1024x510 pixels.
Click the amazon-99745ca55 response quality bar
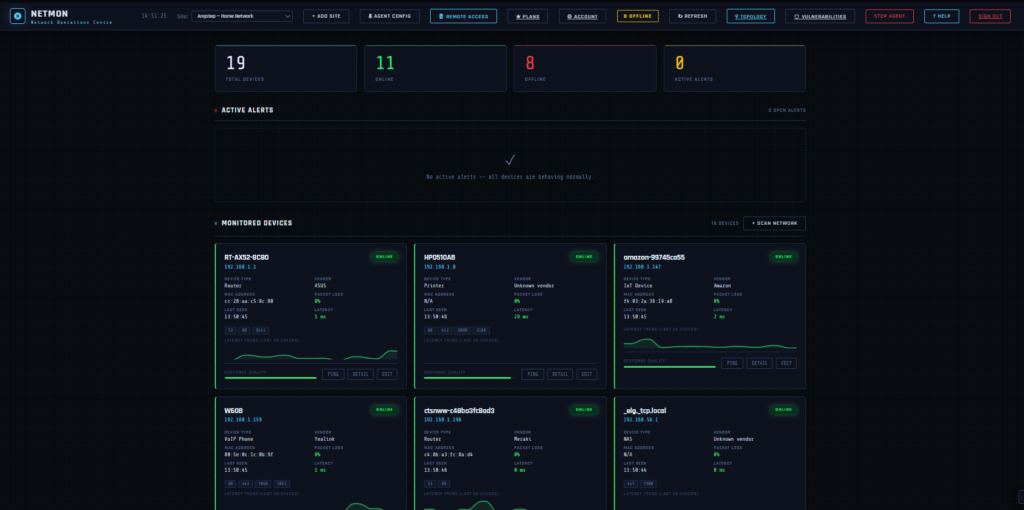pos(669,366)
